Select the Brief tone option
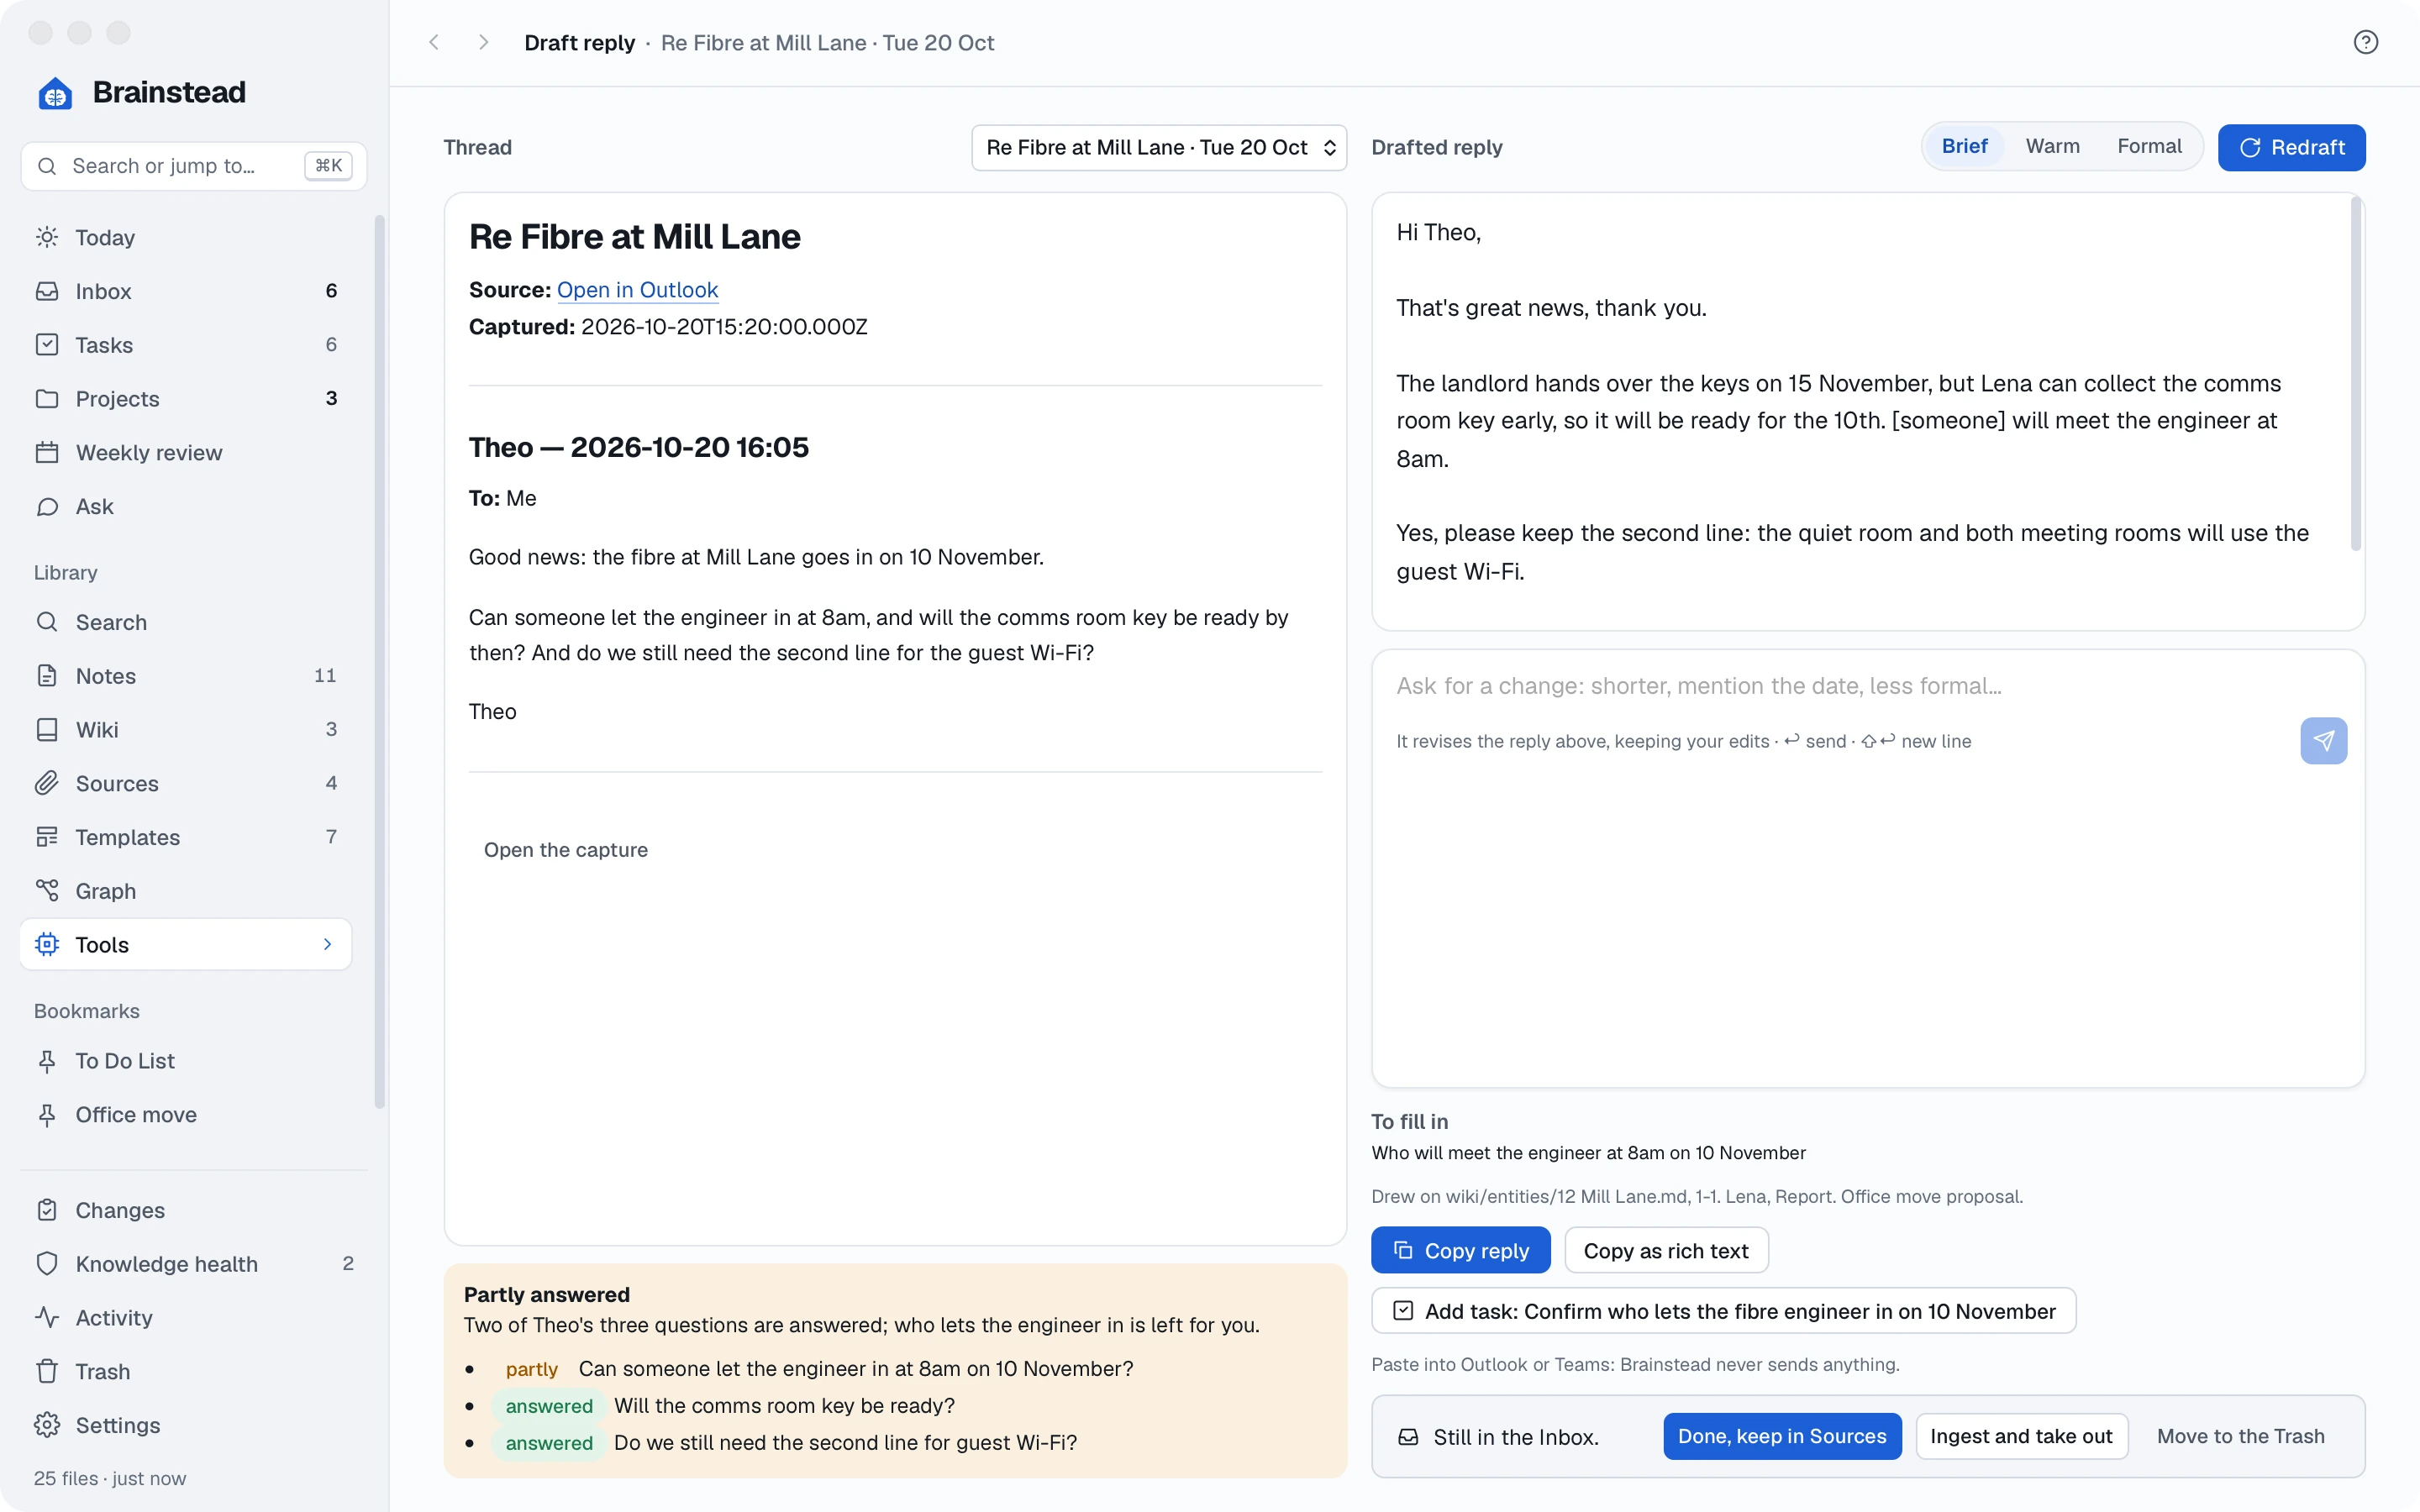Image resolution: width=2420 pixels, height=1512 pixels. 1964,147
